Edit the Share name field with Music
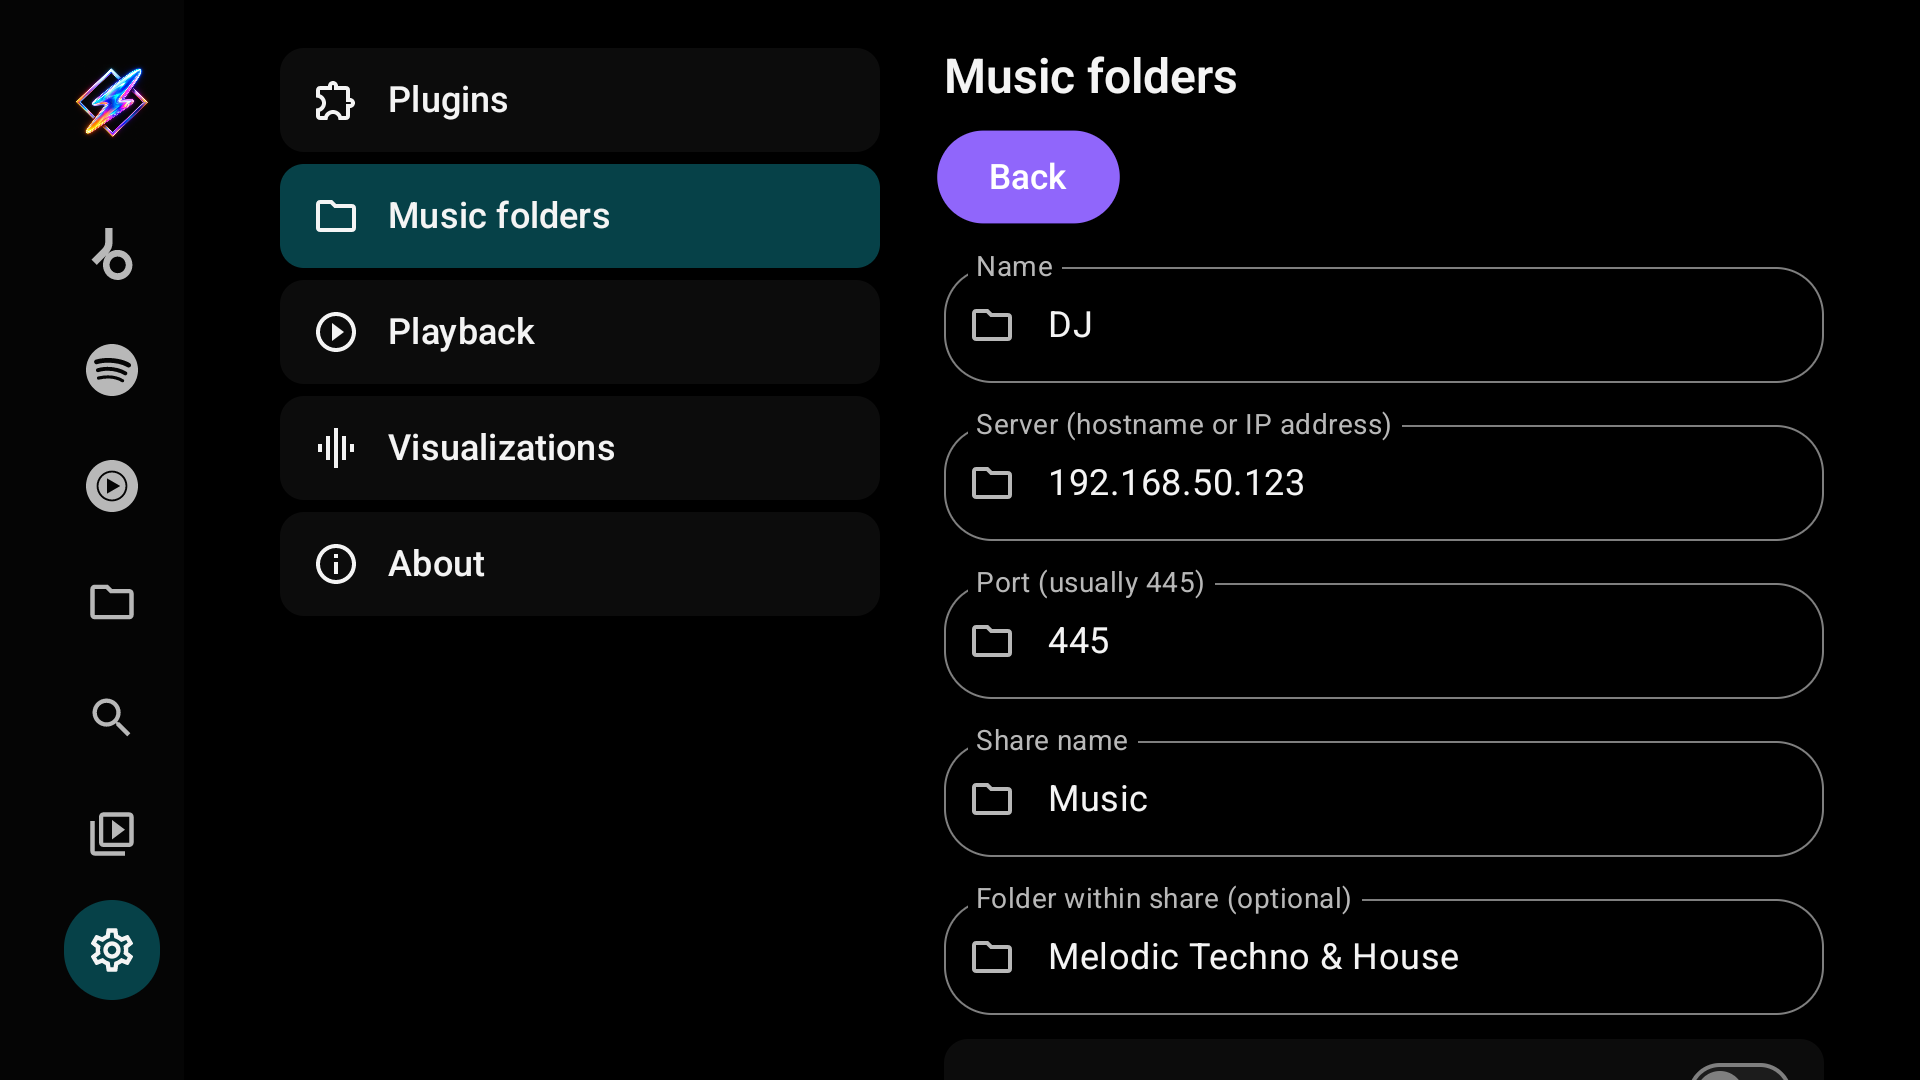Image resolution: width=1920 pixels, height=1080 pixels. (x=1383, y=799)
